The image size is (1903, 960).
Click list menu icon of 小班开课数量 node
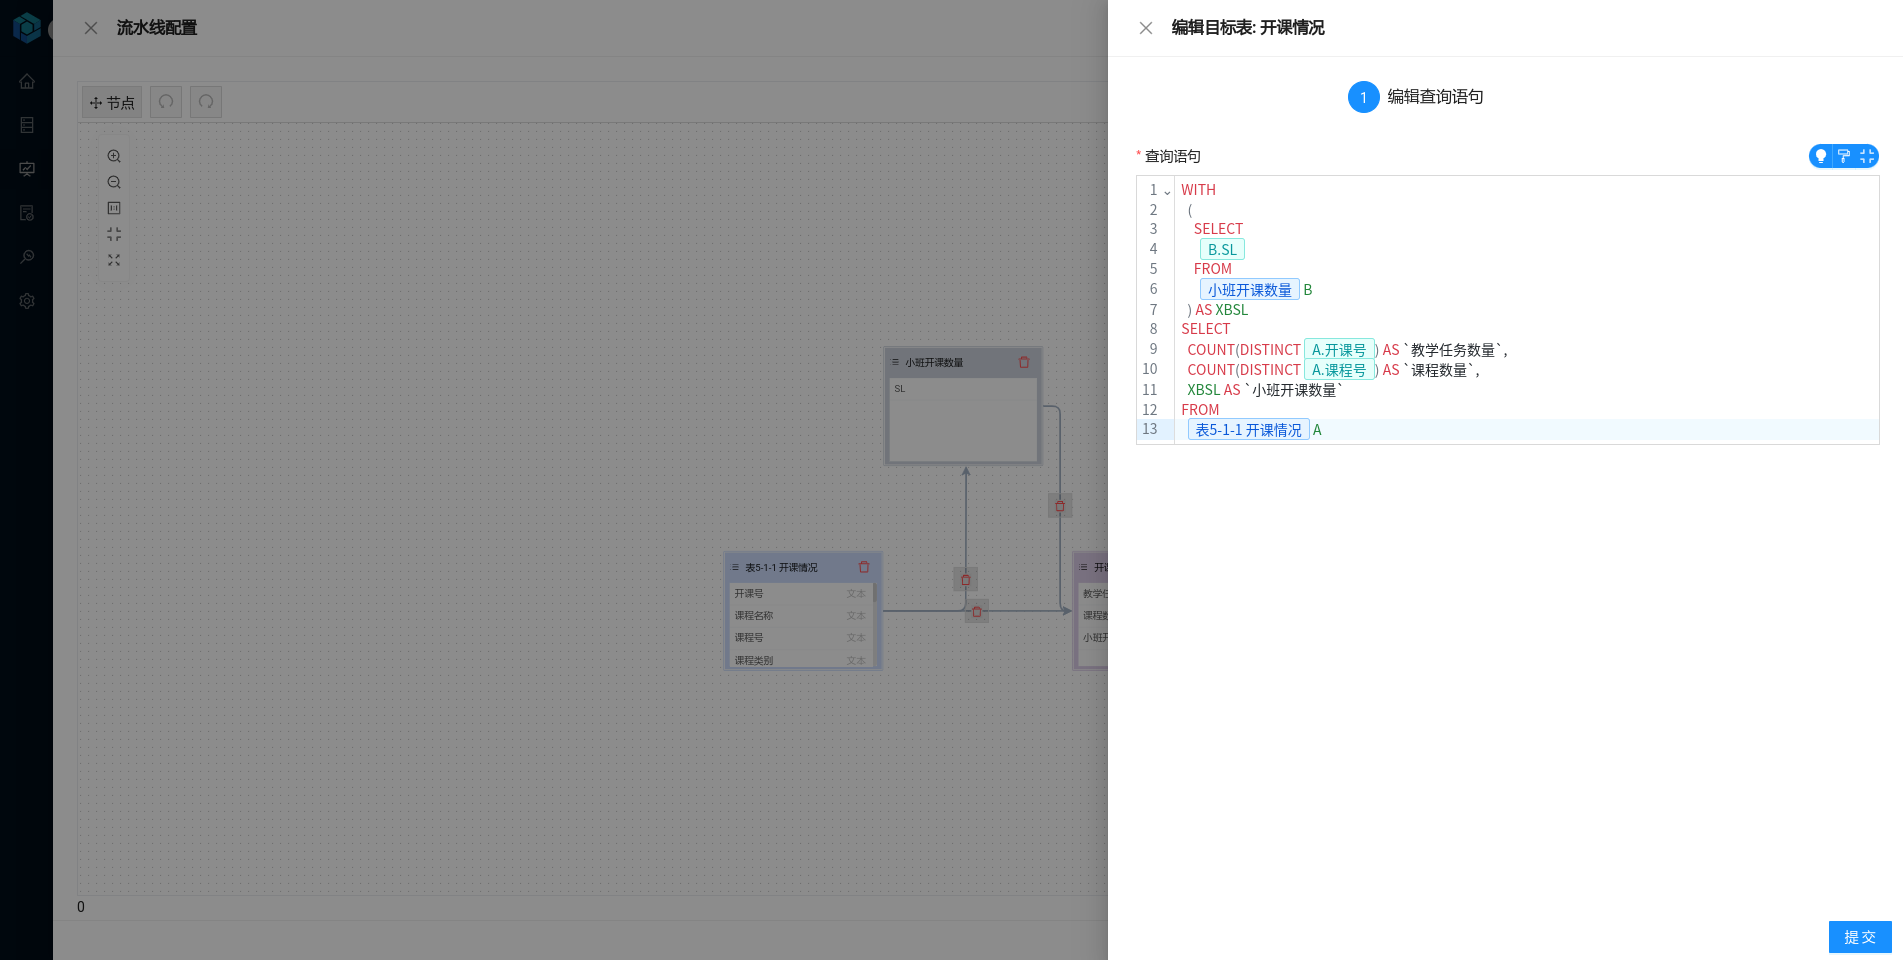coord(895,362)
